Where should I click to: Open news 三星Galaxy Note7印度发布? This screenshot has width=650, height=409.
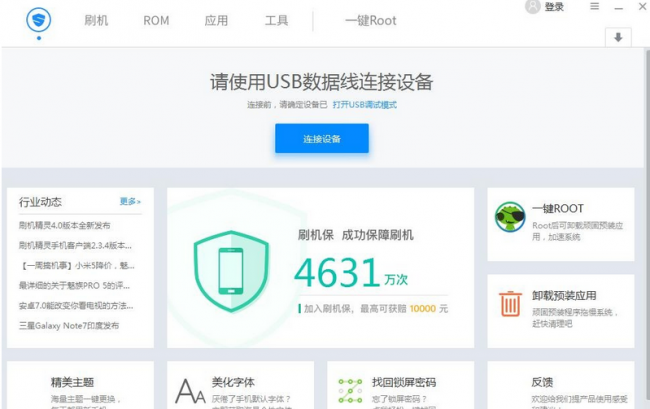[x=69, y=326]
